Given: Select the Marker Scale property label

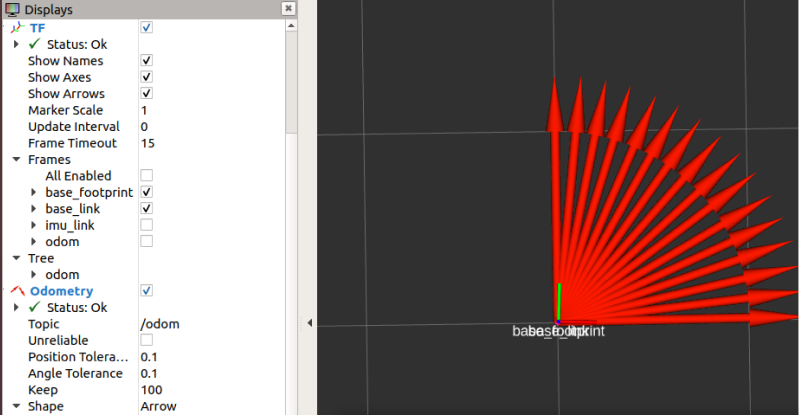Looking at the screenshot, I should (x=65, y=110).
